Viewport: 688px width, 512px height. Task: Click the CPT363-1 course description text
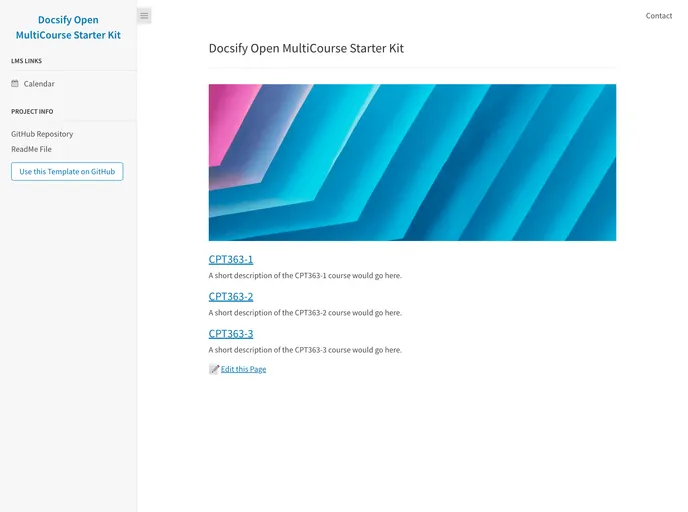305,276
